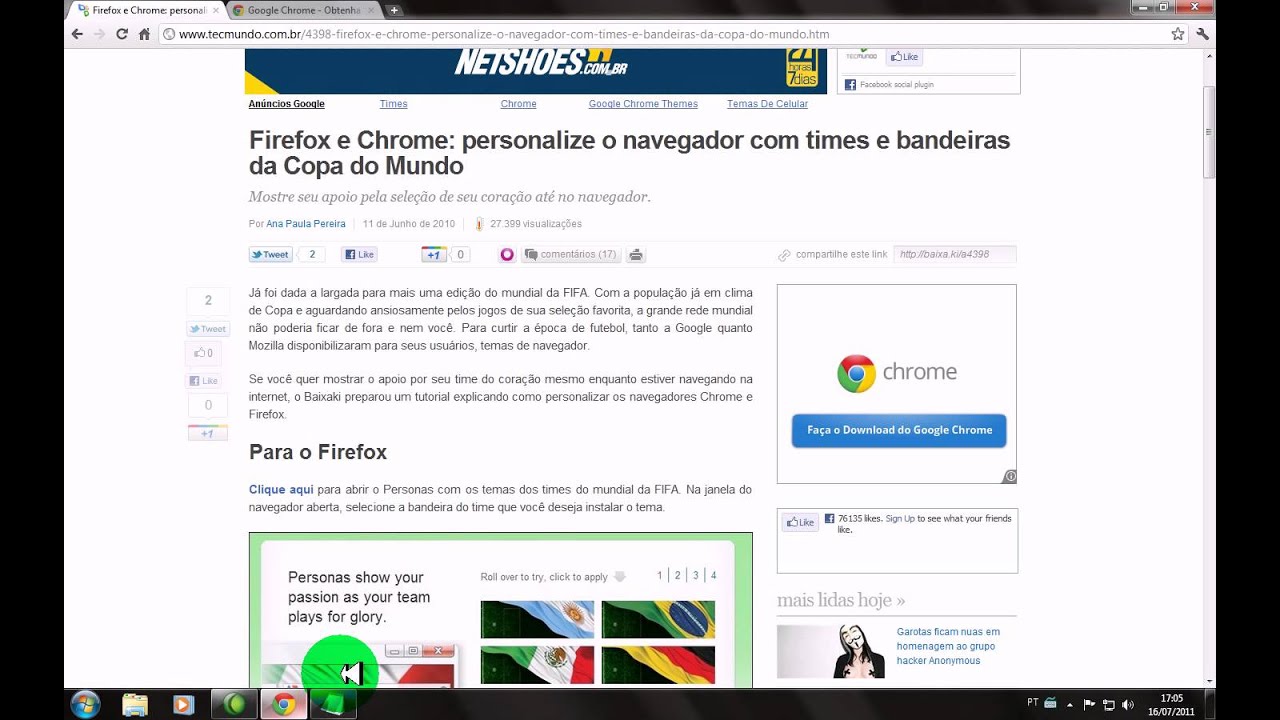Click the printer icon to print article
Image resolution: width=1280 pixels, height=720 pixels.
click(635, 255)
